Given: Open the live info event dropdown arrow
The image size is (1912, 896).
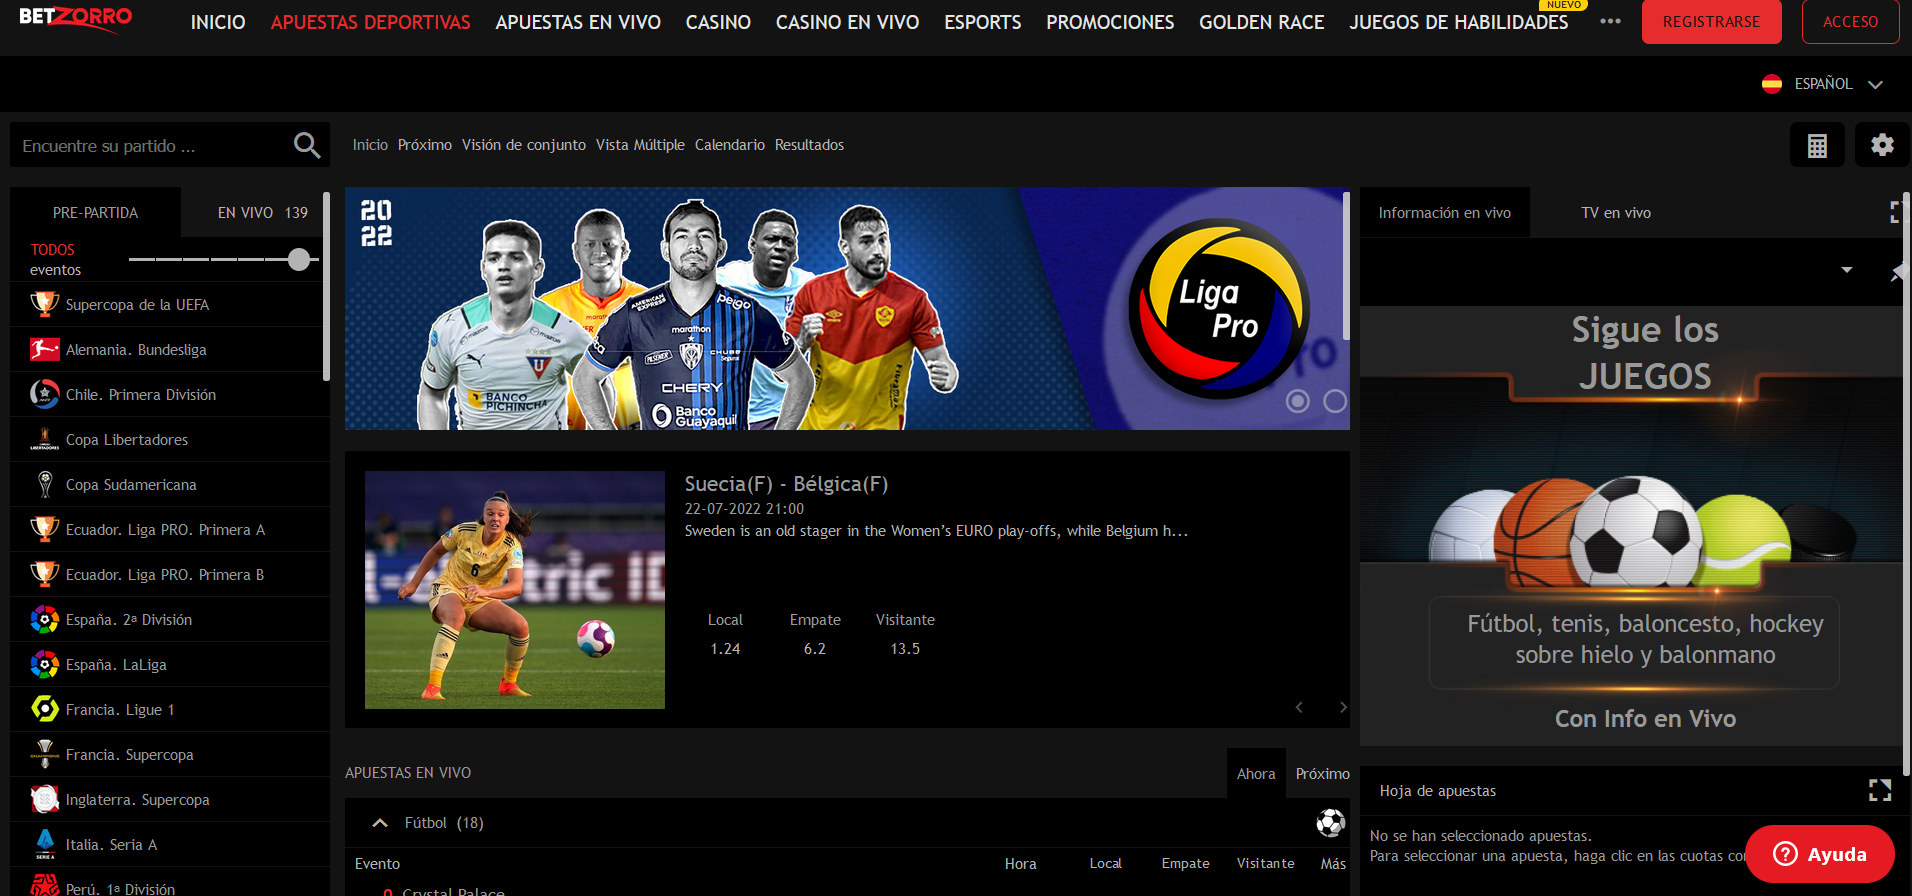Looking at the screenshot, I should point(1847,270).
